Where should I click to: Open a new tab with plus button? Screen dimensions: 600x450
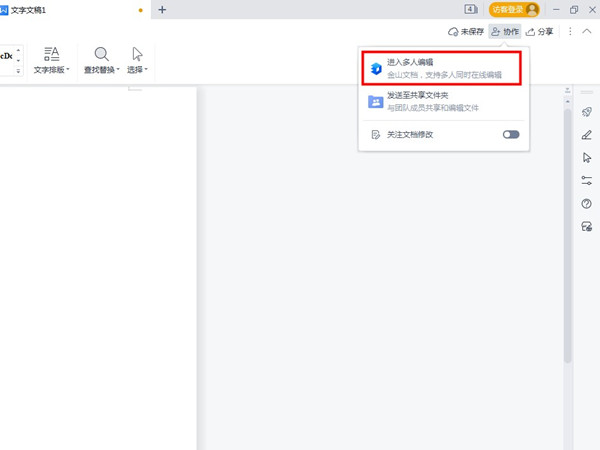162,10
